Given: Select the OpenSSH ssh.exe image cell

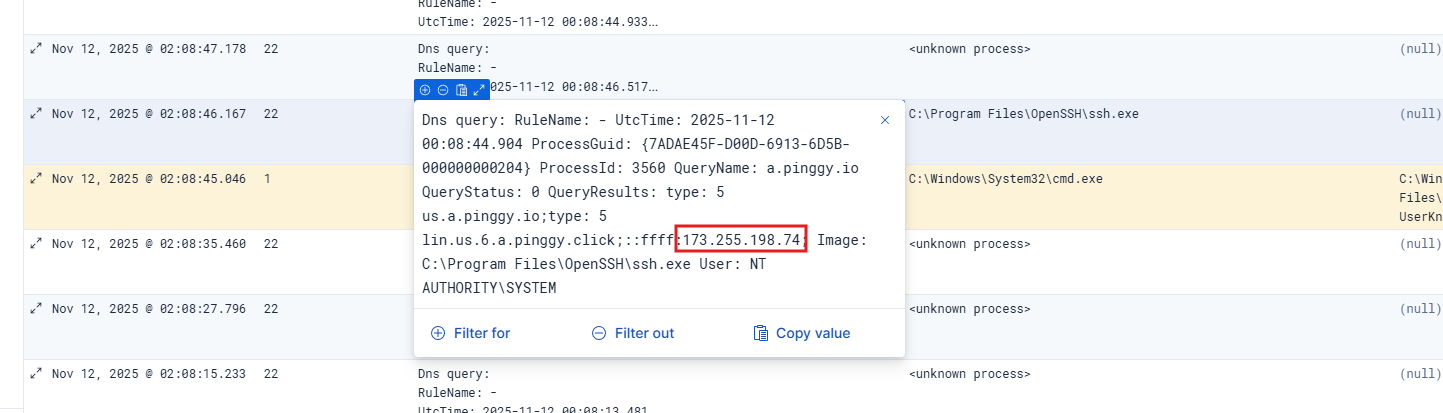Looking at the screenshot, I should 1023,114.
